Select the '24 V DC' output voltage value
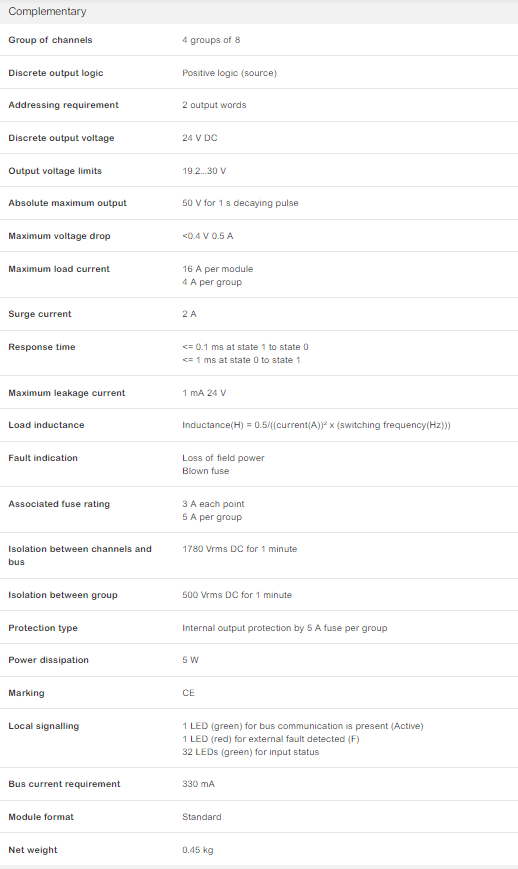The height and width of the screenshot is (869, 518). point(199,138)
